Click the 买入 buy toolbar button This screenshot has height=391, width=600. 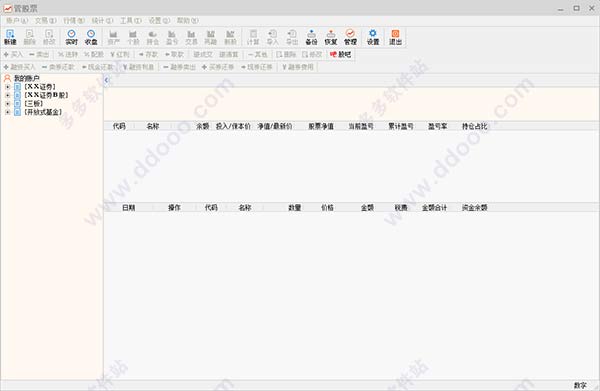coord(13,54)
